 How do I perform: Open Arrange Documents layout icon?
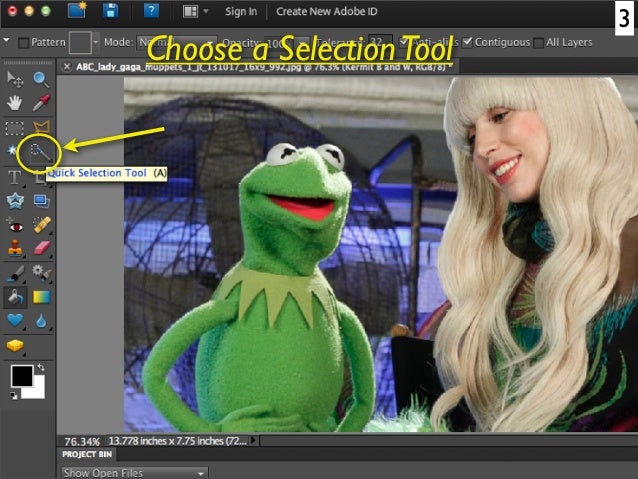coord(190,11)
